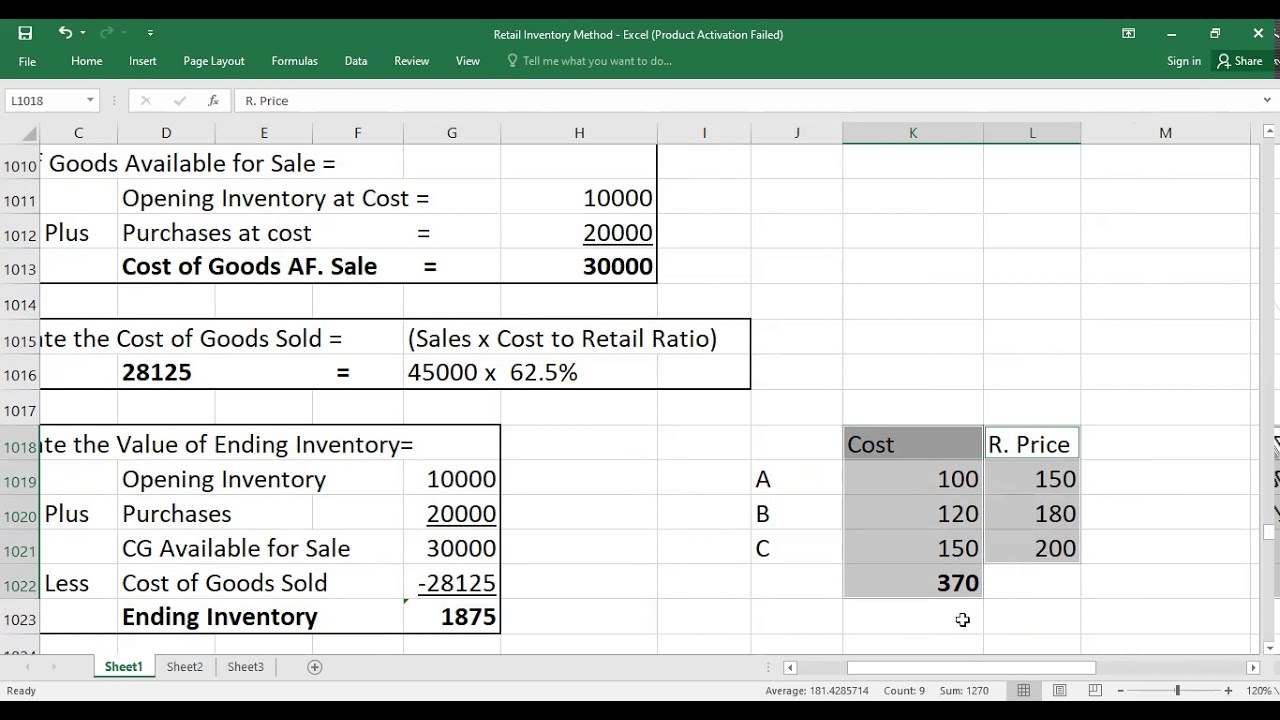The image size is (1280, 720).
Task: Switch to Page Break Preview icon
Action: (1095, 690)
